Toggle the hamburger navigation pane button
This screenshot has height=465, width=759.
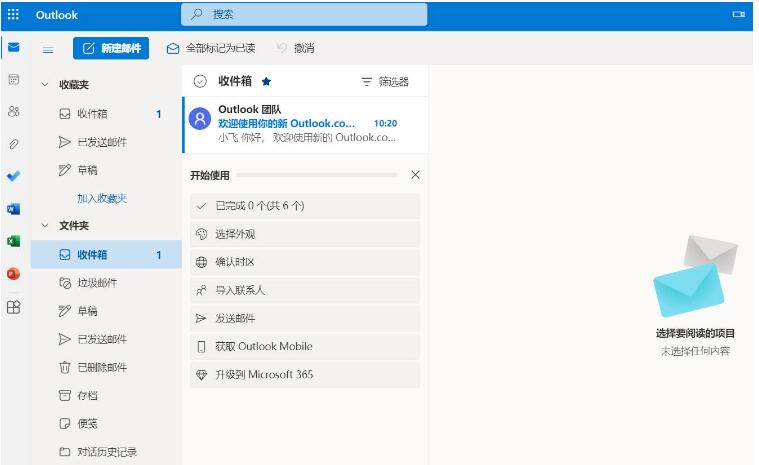coord(48,48)
